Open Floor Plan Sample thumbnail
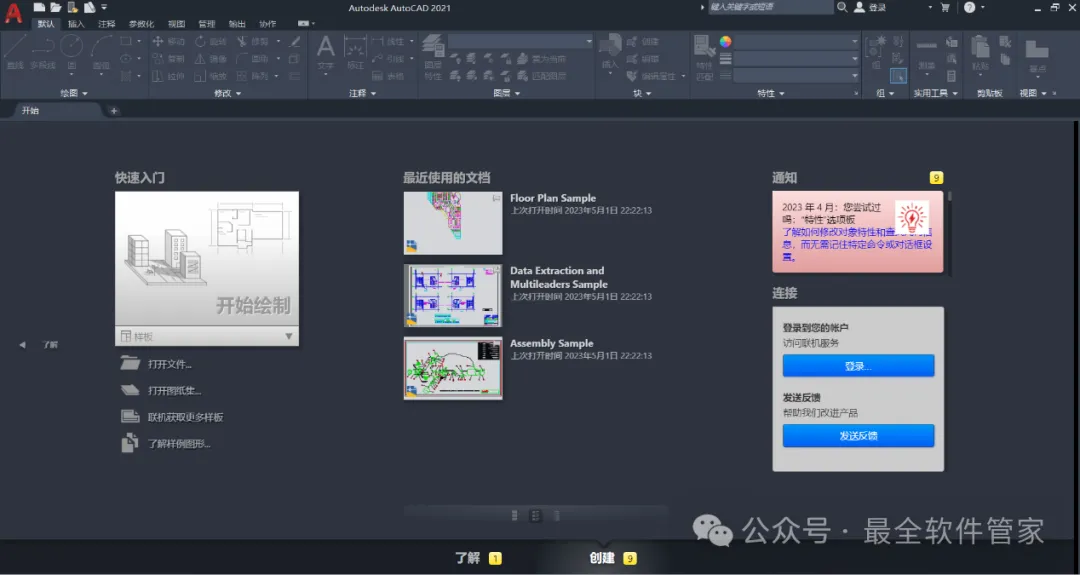Screen dimensions: 1080x575 [x=453, y=223]
